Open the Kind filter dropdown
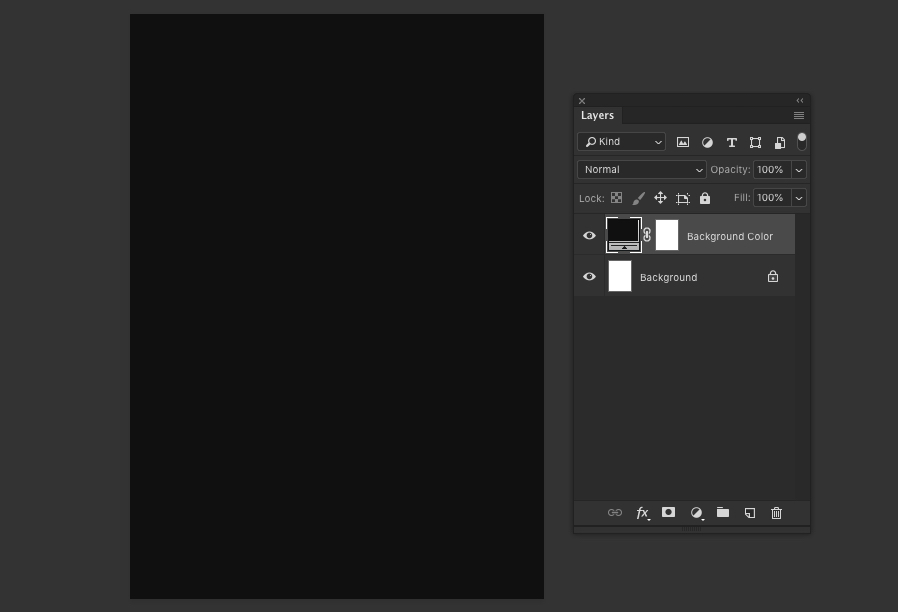The height and width of the screenshot is (612, 898). (621, 141)
